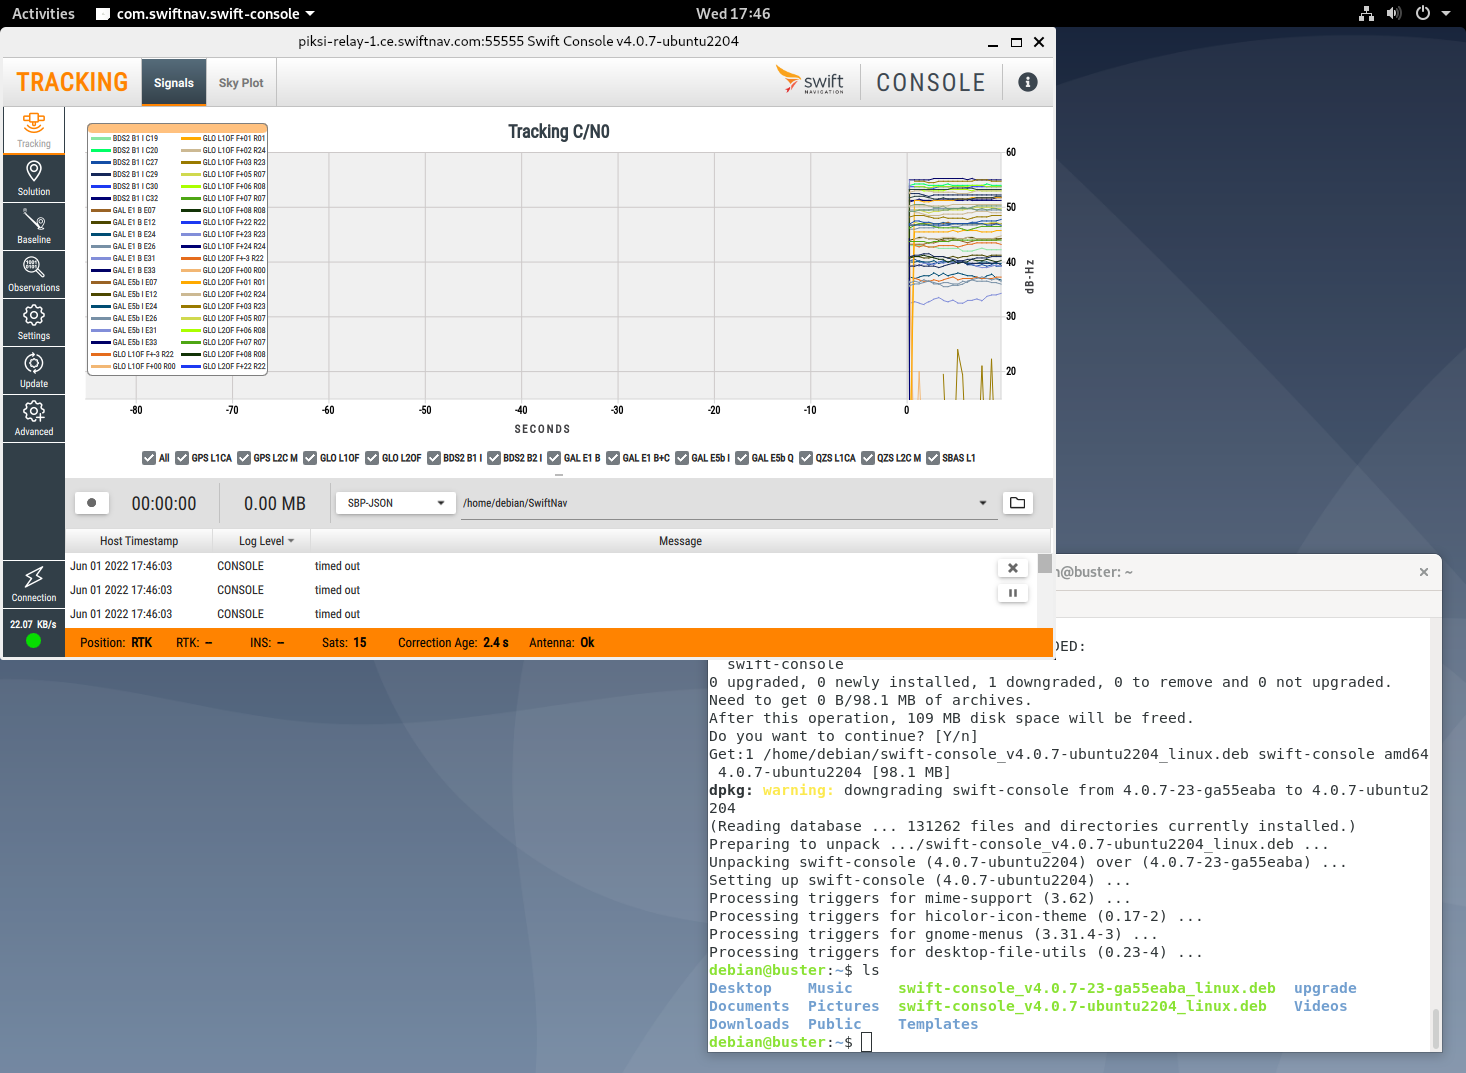Click the Message column header

(x=680, y=541)
